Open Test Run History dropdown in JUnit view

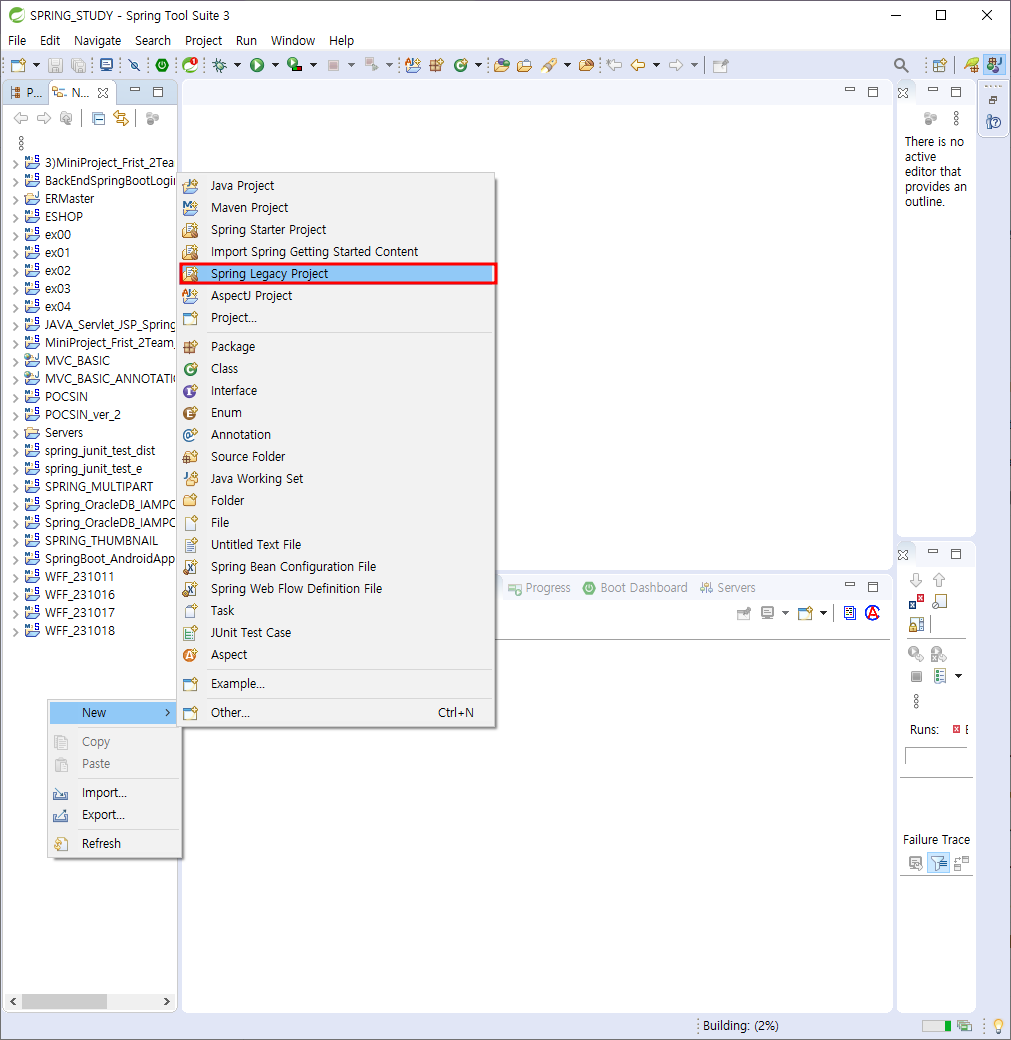(959, 676)
